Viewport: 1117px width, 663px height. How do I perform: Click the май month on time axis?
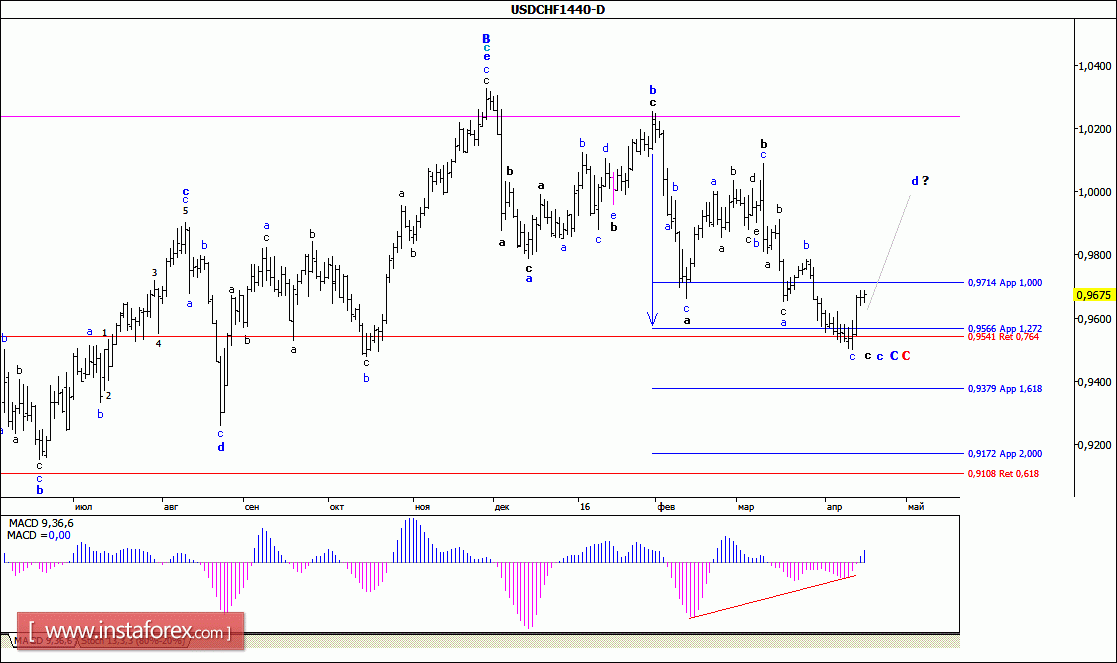click(915, 508)
